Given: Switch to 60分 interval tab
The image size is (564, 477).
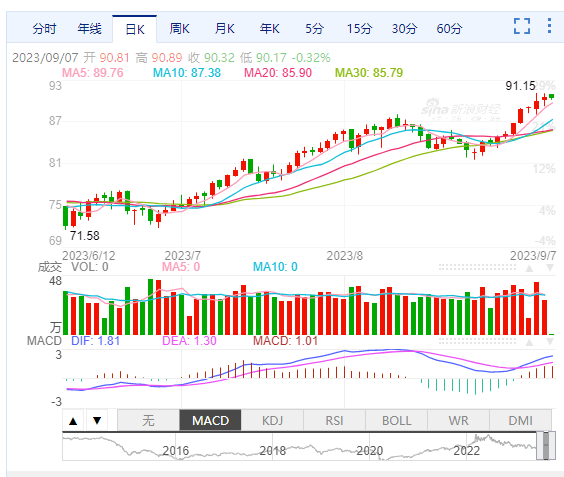Looking at the screenshot, I should tap(449, 29).
